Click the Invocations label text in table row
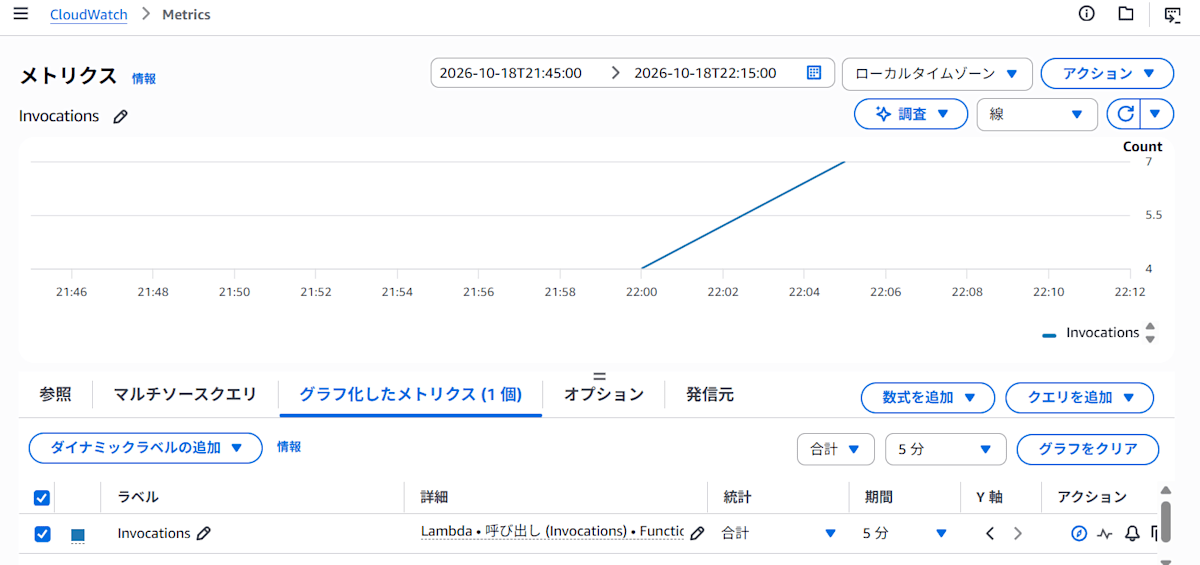The image size is (1200, 565). tap(154, 533)
